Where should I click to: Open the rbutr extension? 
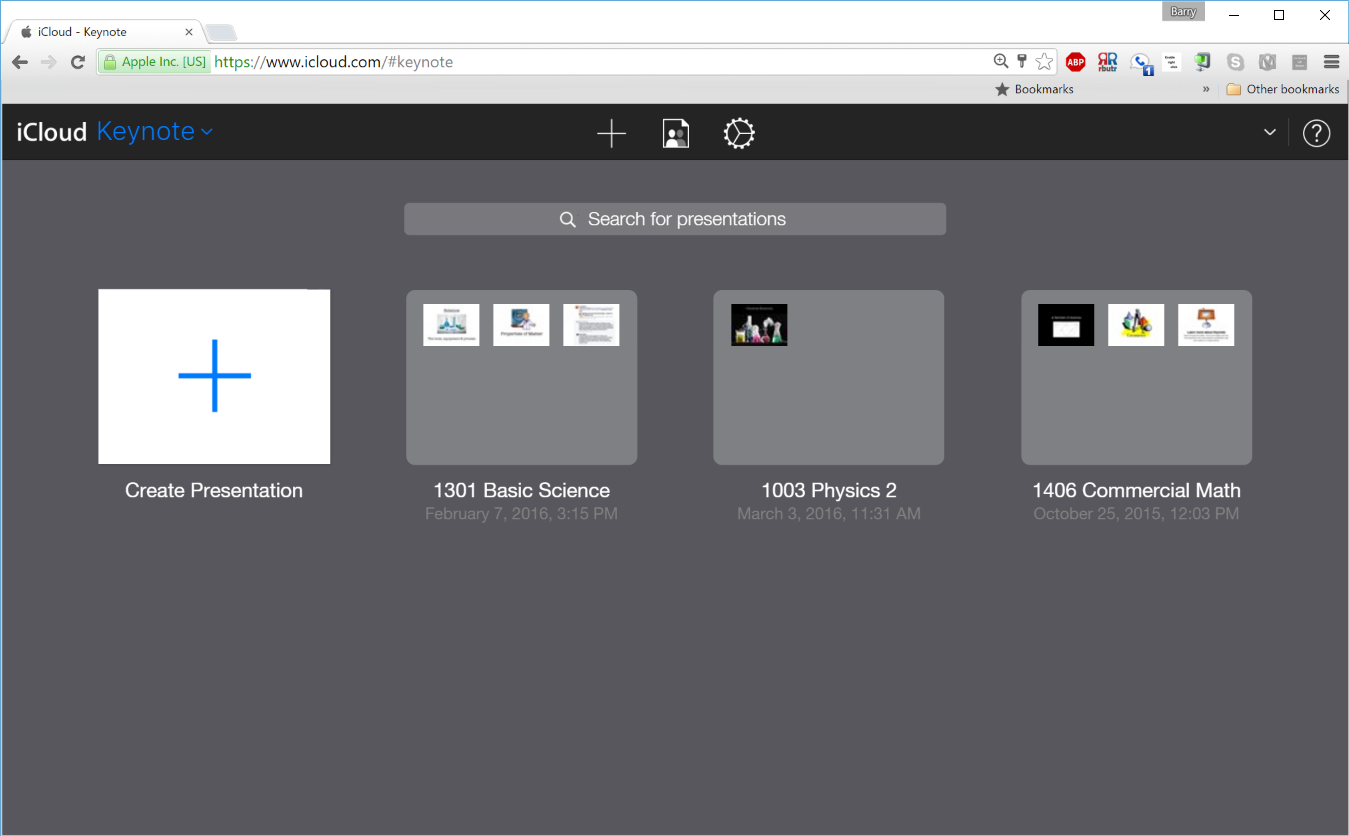pyautogui.click(x=1107, y=62)
